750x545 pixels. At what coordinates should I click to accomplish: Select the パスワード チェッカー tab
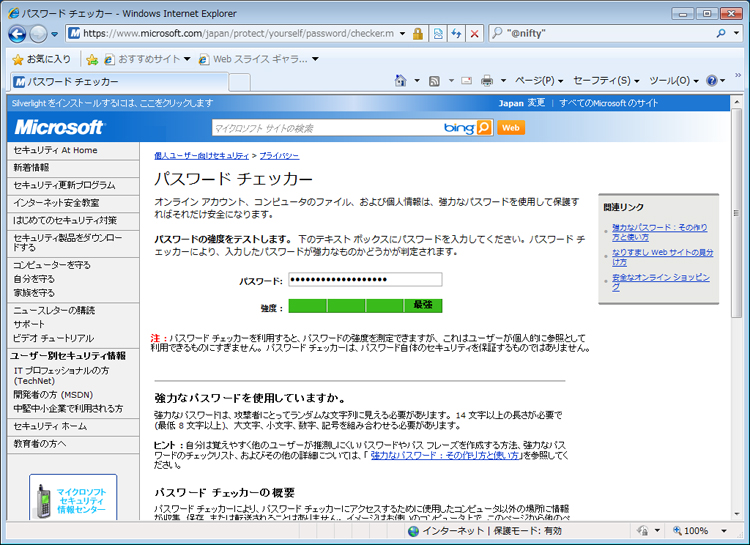click(x=119, y=82)
